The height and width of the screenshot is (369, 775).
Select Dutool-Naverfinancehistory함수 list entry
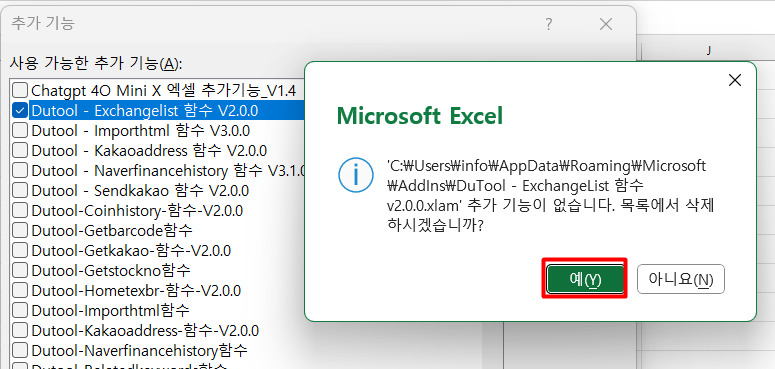pyautogui.click(x=139, y=350)
